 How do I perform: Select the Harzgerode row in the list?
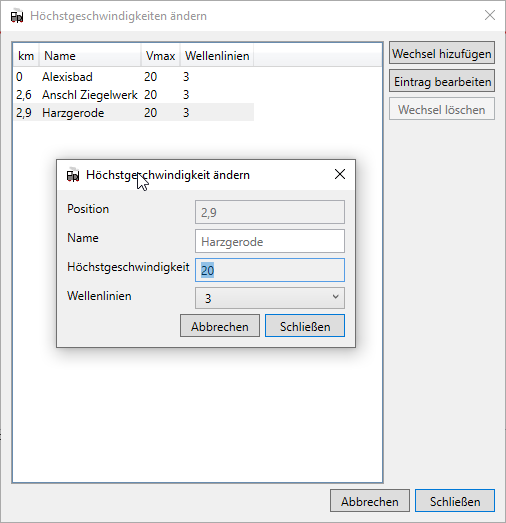pyautogui.click(x=133, y=113)
